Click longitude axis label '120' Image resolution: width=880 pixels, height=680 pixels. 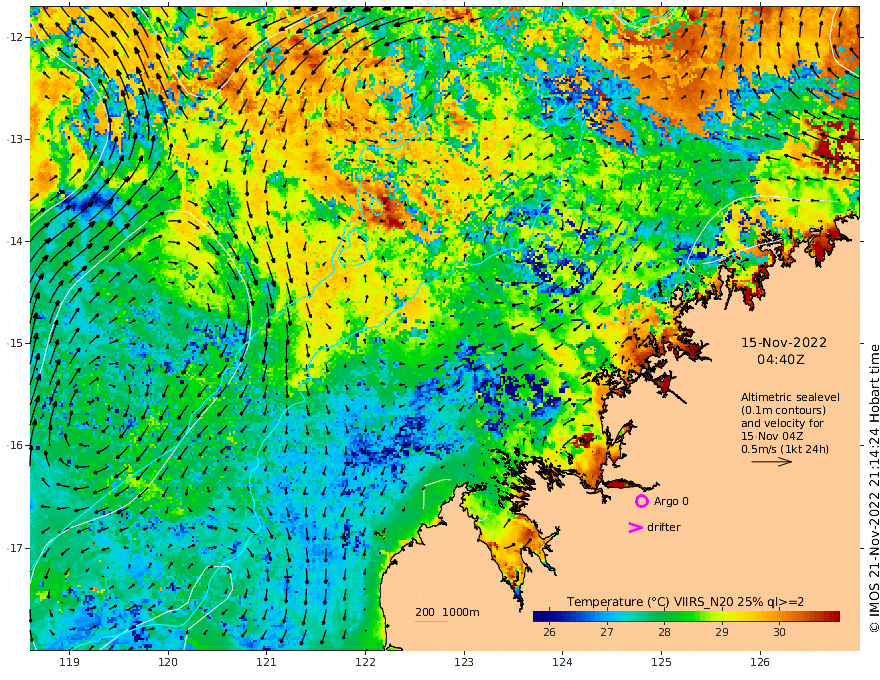pyautogui.click(x=168, y=663)
